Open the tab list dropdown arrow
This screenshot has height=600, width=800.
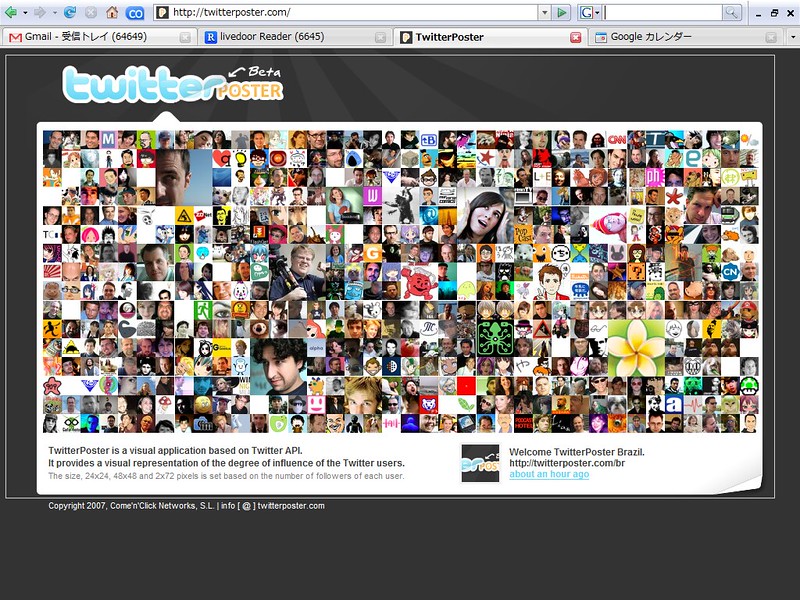tap(792, 37)
